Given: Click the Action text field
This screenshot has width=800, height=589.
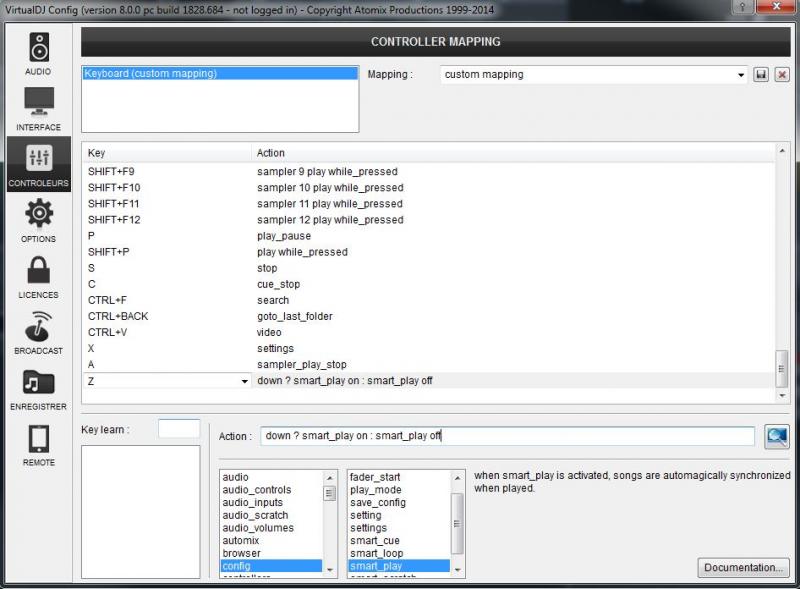Looking at the screenshot, I should [x=507, y=436].
